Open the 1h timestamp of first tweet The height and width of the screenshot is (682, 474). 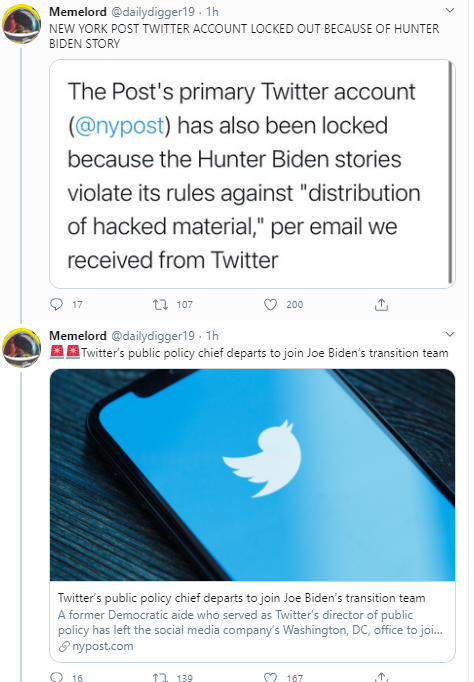212,12
